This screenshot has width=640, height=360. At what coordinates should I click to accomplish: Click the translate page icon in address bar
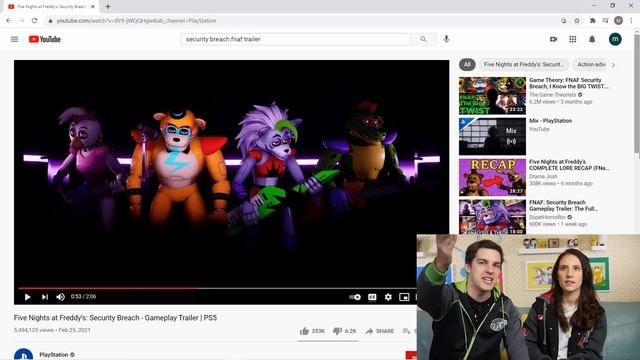click(x=564, y=20)
